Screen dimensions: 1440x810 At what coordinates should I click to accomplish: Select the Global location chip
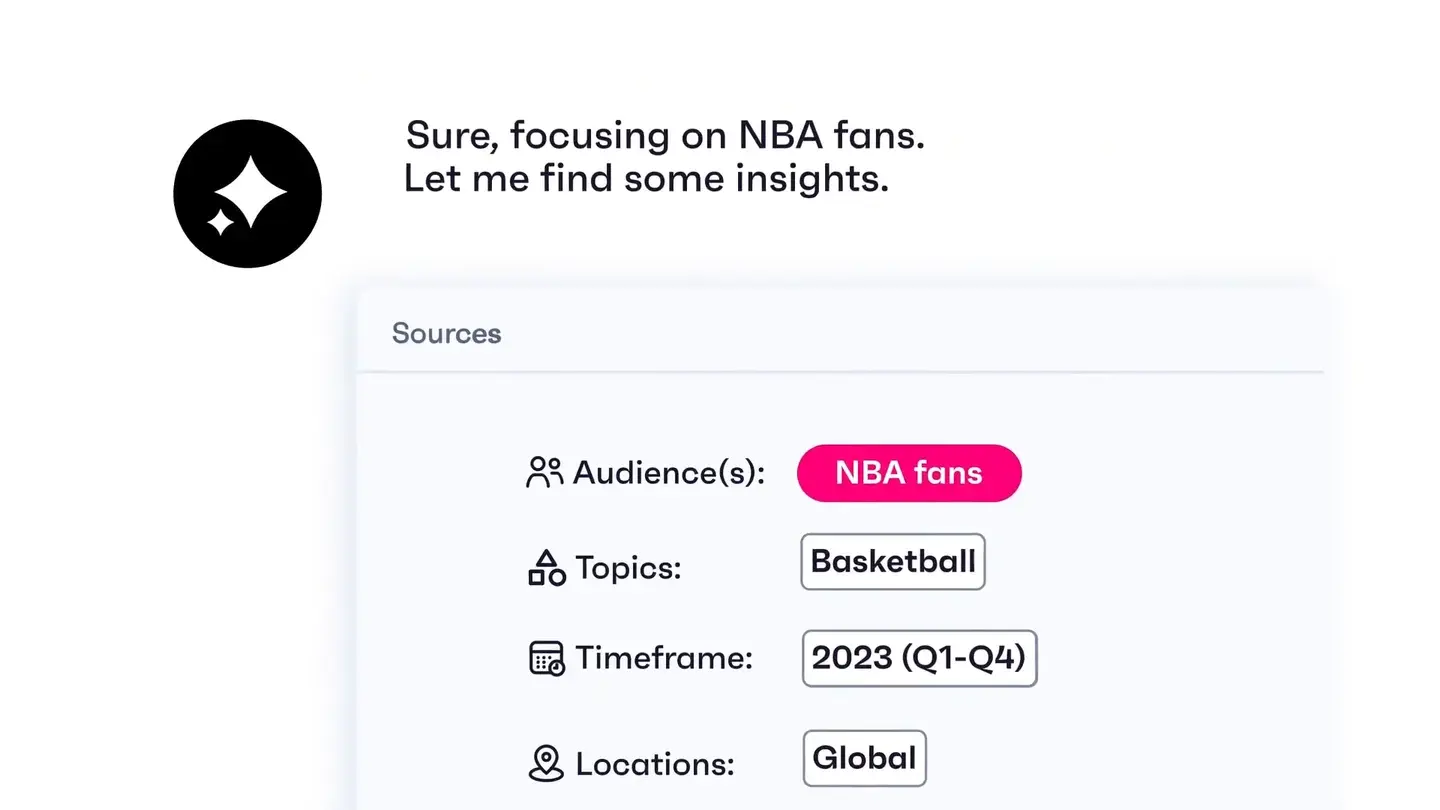point(864,758)
